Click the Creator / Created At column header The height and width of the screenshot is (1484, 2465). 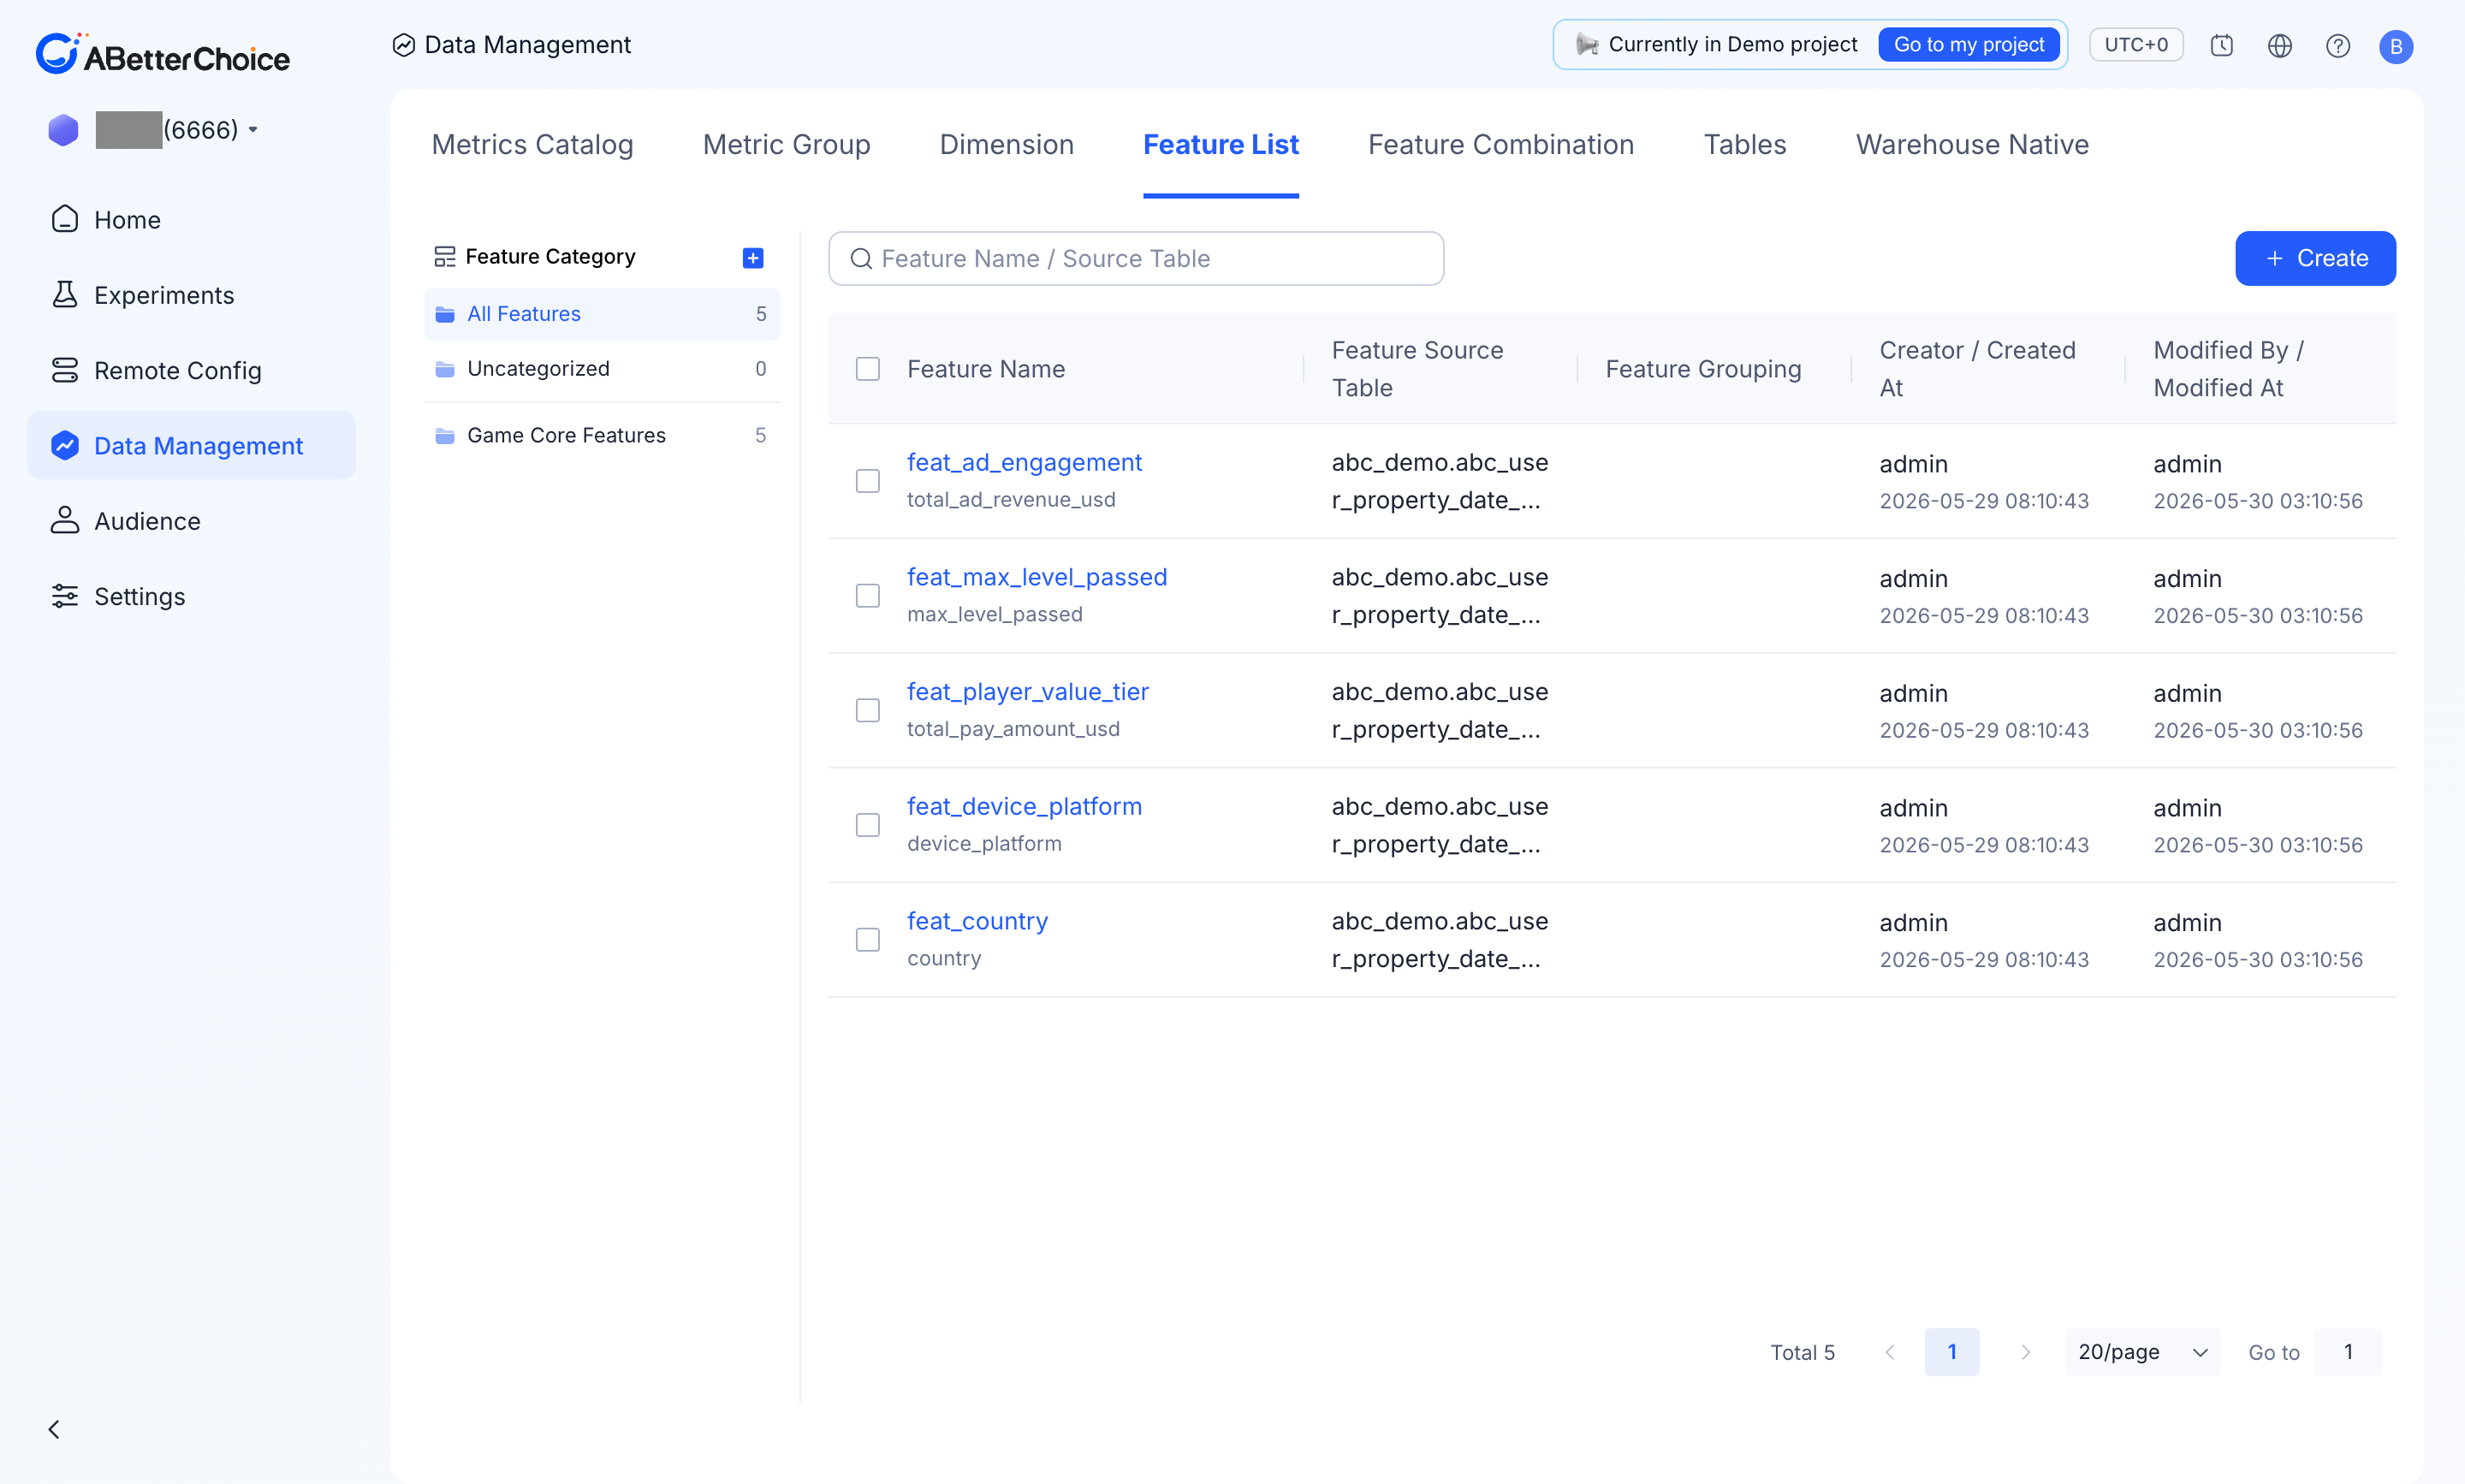pyautogui.click(x=1977, y=369)
